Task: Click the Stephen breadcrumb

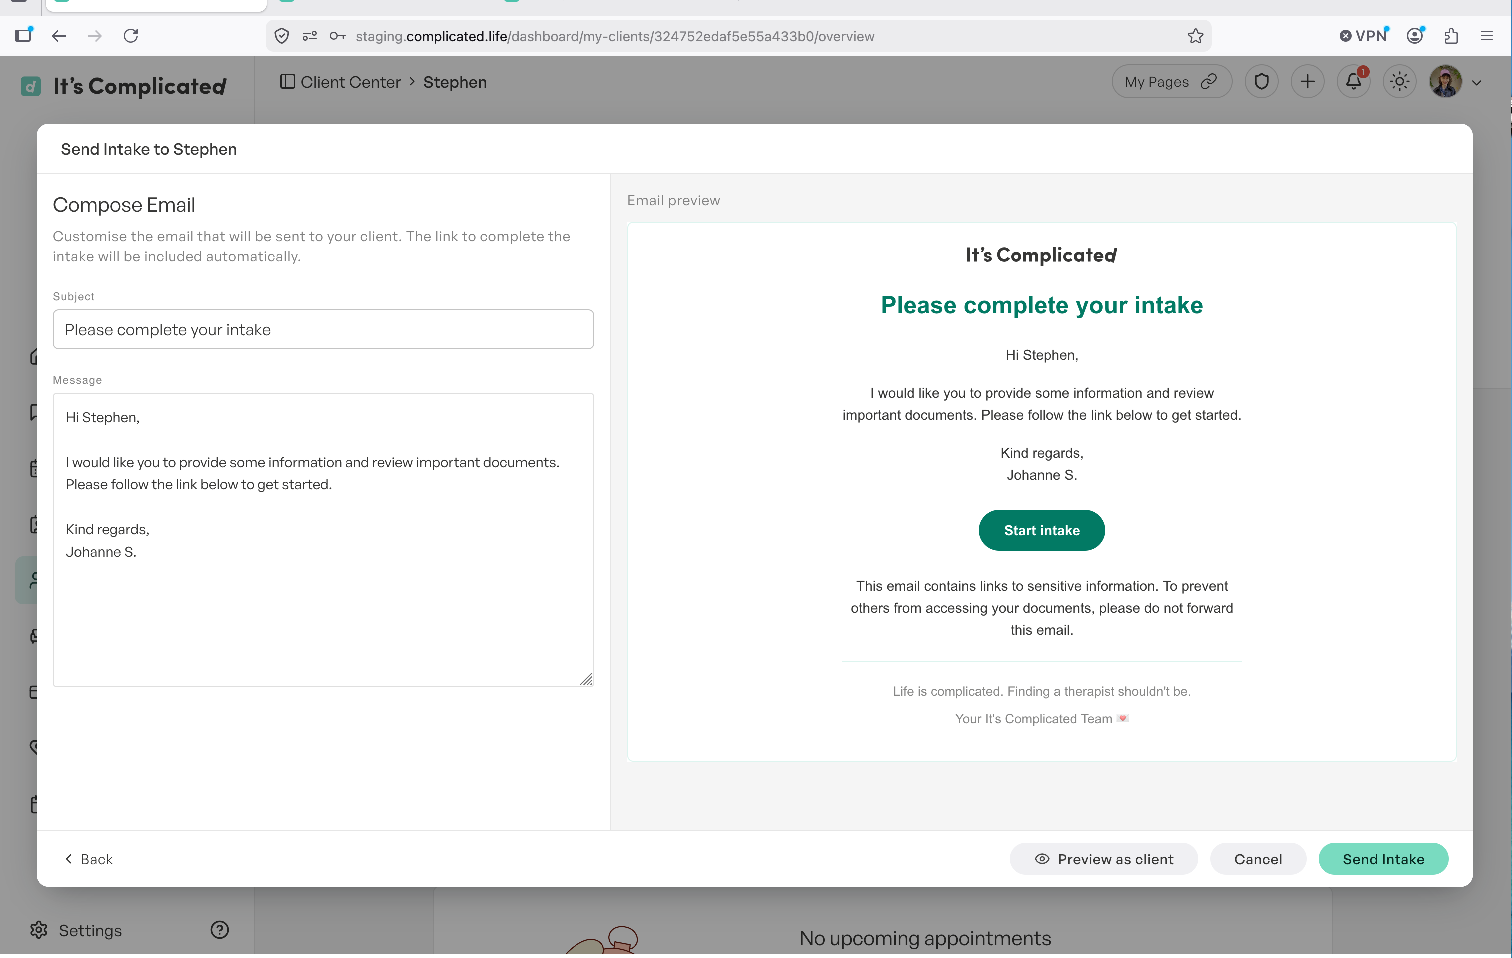Action: pos(455,82)
